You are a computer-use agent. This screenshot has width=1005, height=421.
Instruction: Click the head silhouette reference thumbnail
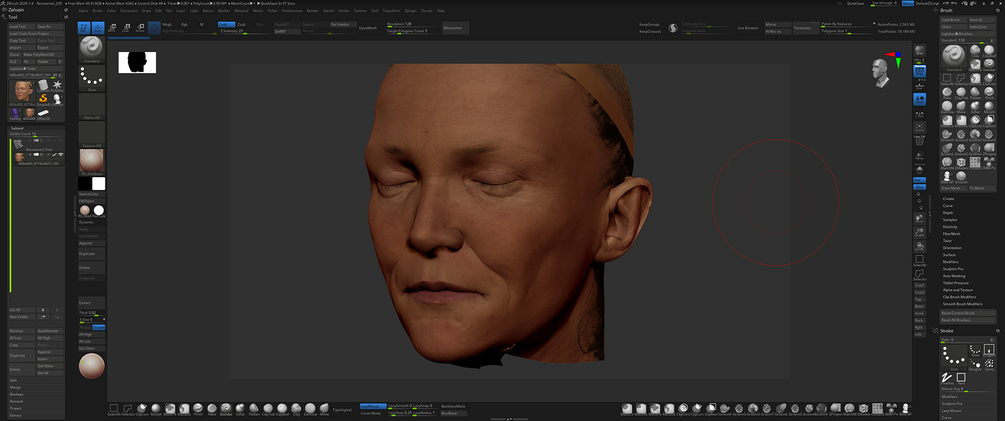point(137,62)
